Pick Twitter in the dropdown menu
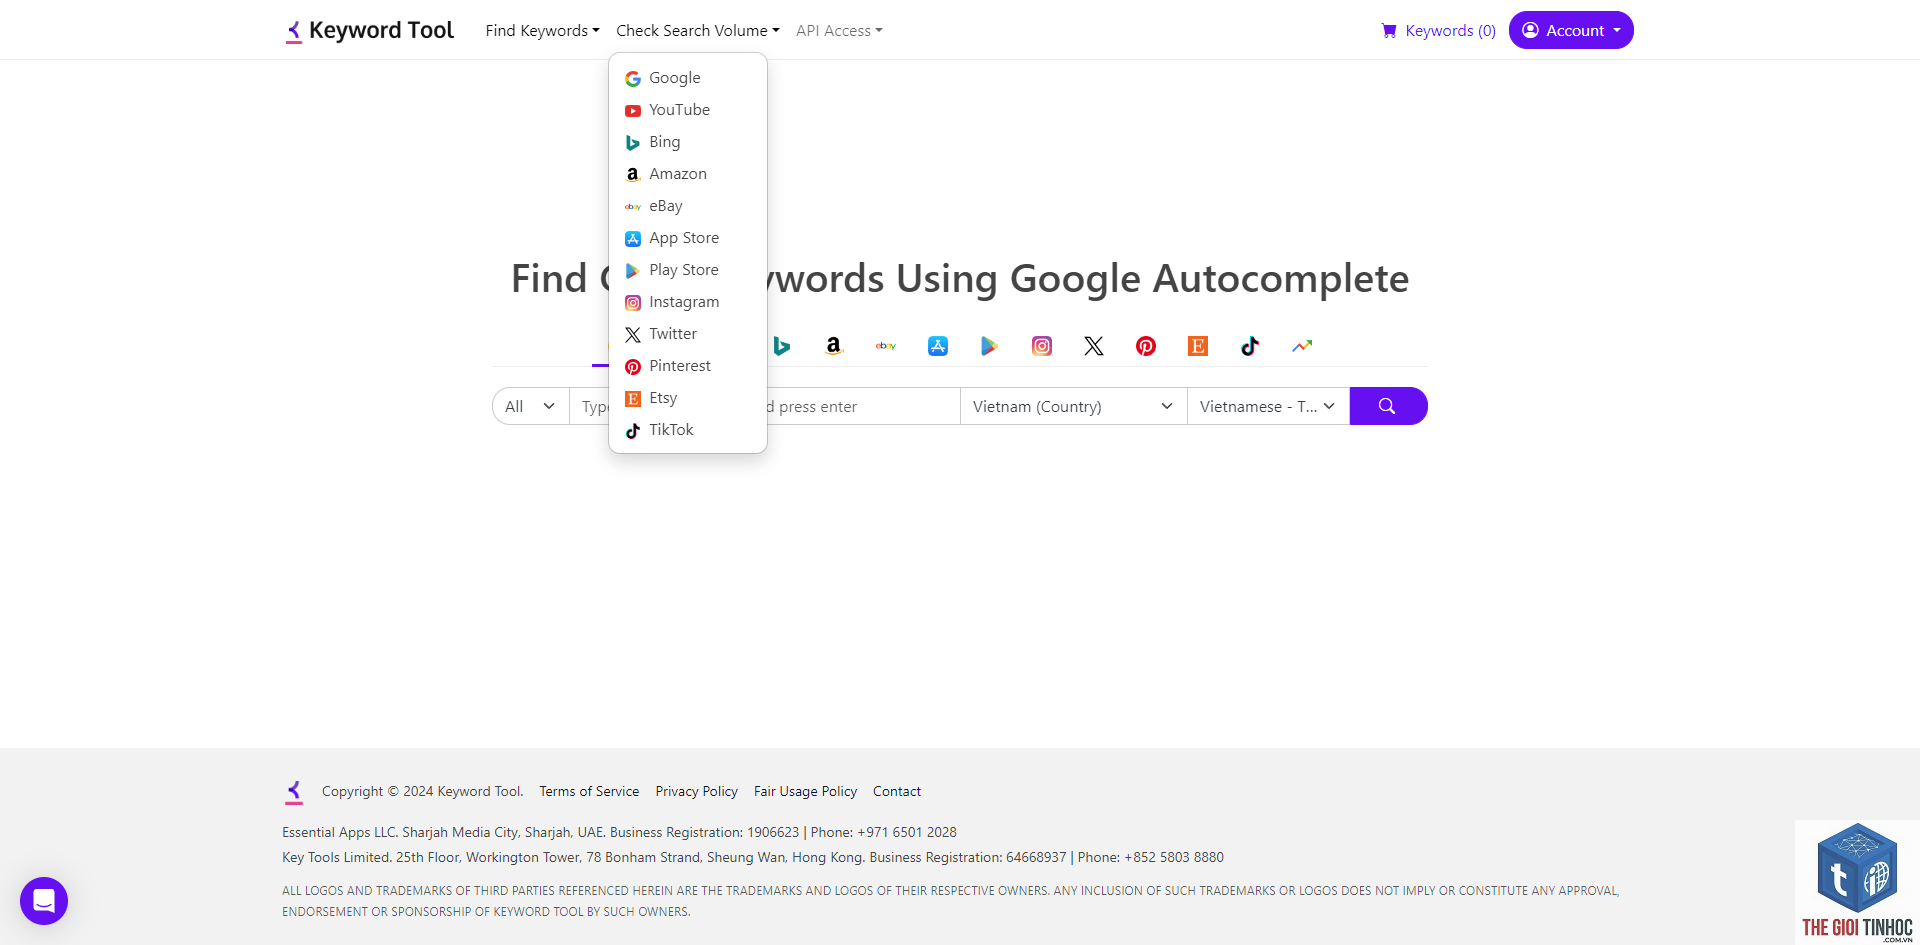This screenshot has height=945, width=1920. coord(688,334)
